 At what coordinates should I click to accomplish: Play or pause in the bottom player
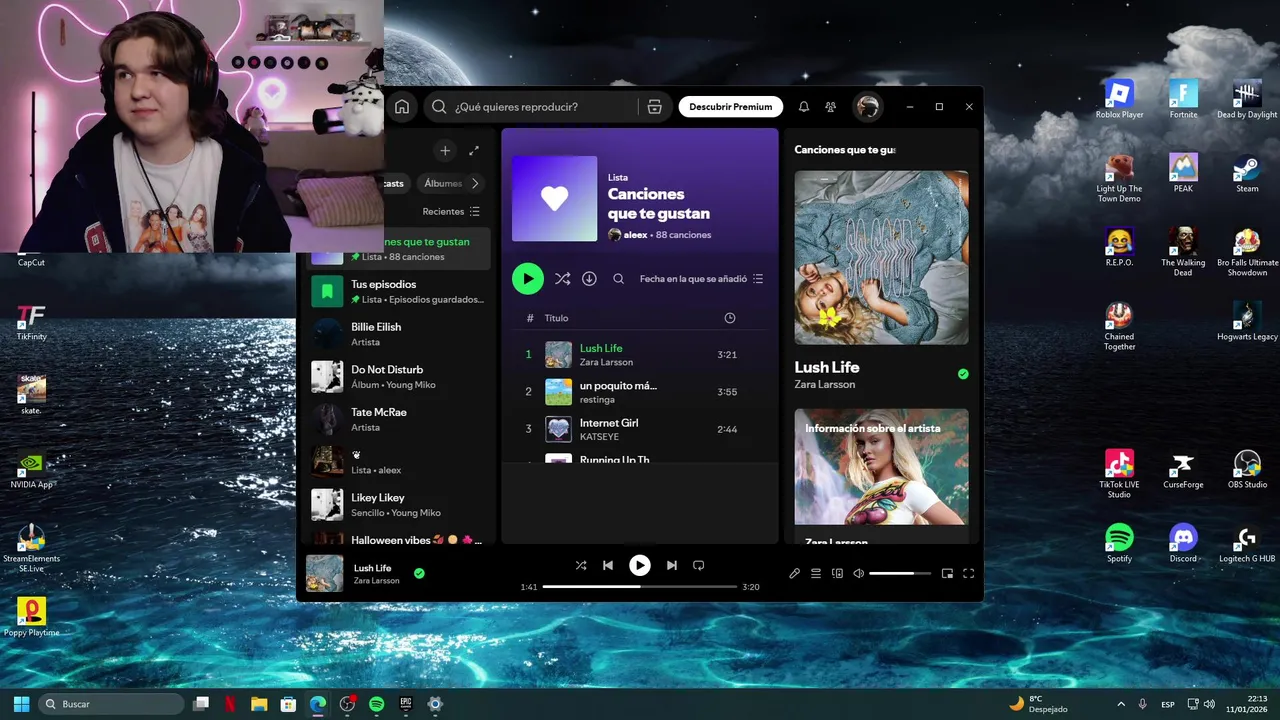tap(640, 565)
